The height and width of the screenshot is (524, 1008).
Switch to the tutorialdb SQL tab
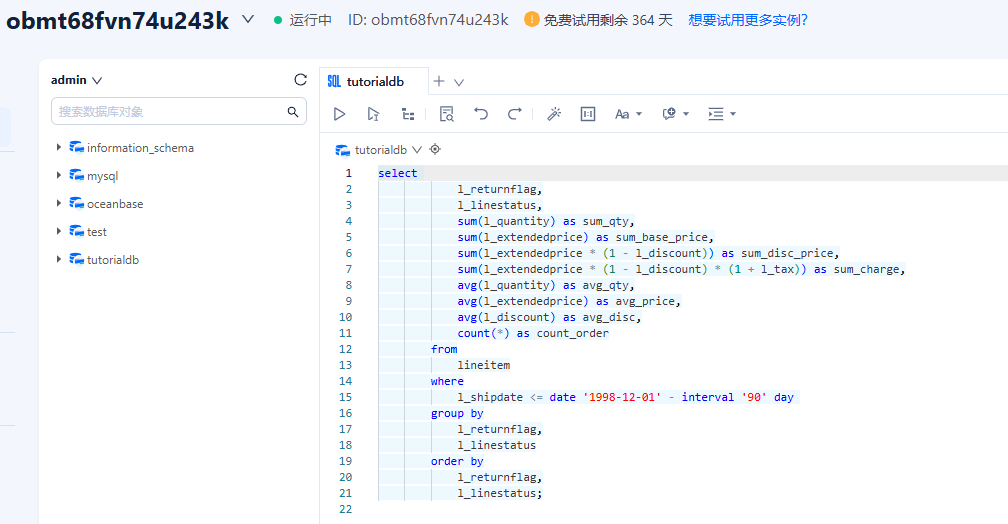tap(374, 82)
